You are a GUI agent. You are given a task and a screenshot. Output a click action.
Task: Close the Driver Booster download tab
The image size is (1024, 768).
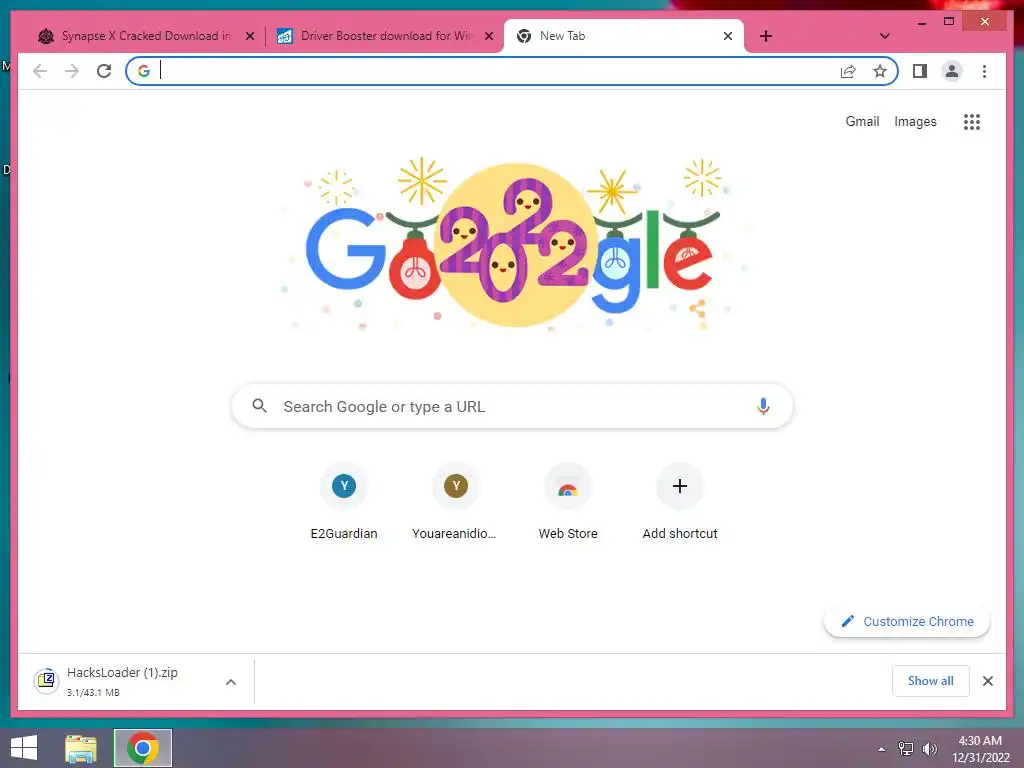tap(488, 36)
